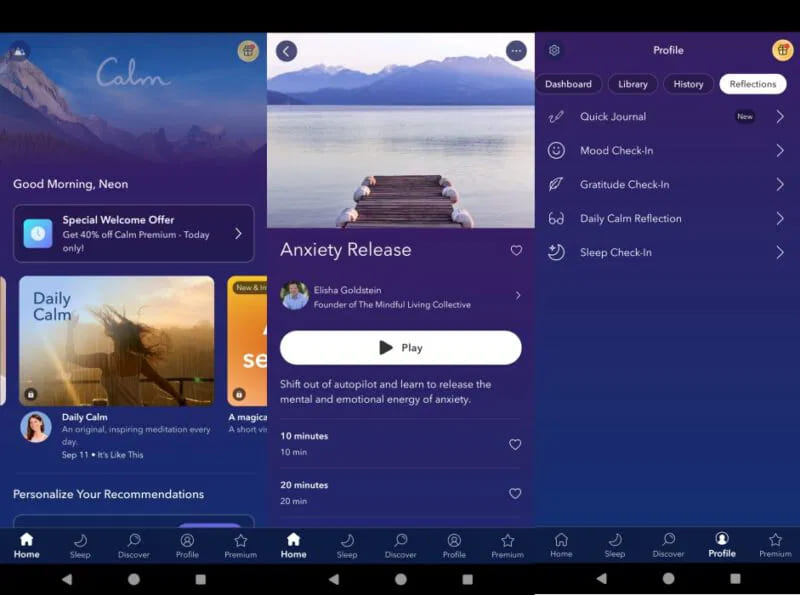This screenshot has width=800, height=595.
Task: Tap the Mood Check-In smiley icon
Action: [556, 151]
